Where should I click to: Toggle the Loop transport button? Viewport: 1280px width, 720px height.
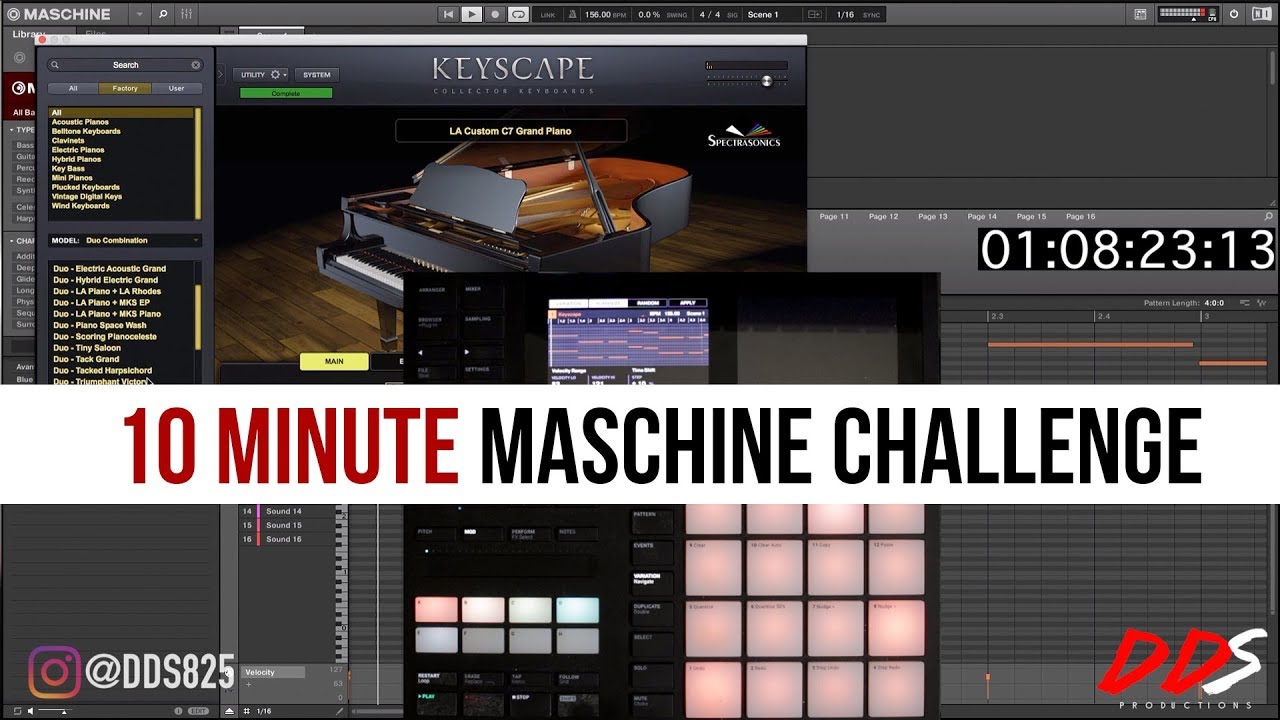click(x=518, y=14)
